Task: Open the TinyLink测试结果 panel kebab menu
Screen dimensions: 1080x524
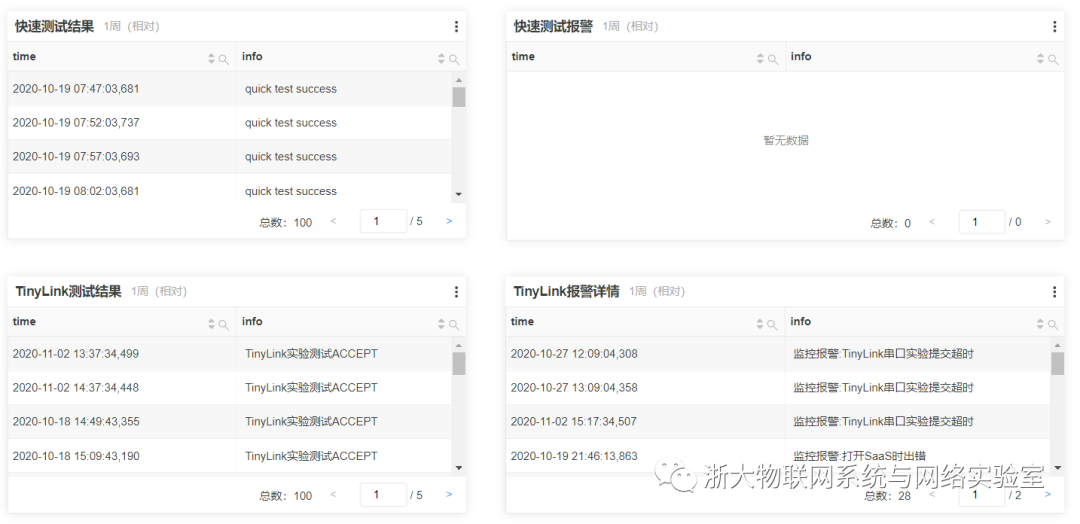Action: 456,292
